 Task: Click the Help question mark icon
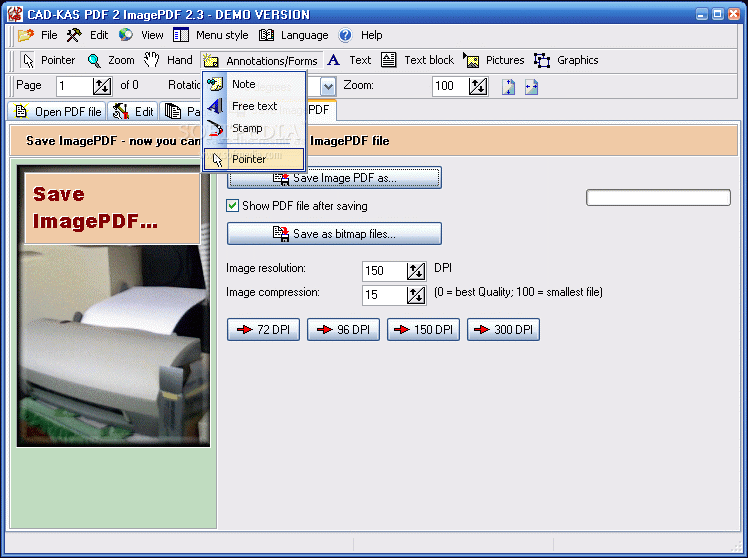click(345, 35)
